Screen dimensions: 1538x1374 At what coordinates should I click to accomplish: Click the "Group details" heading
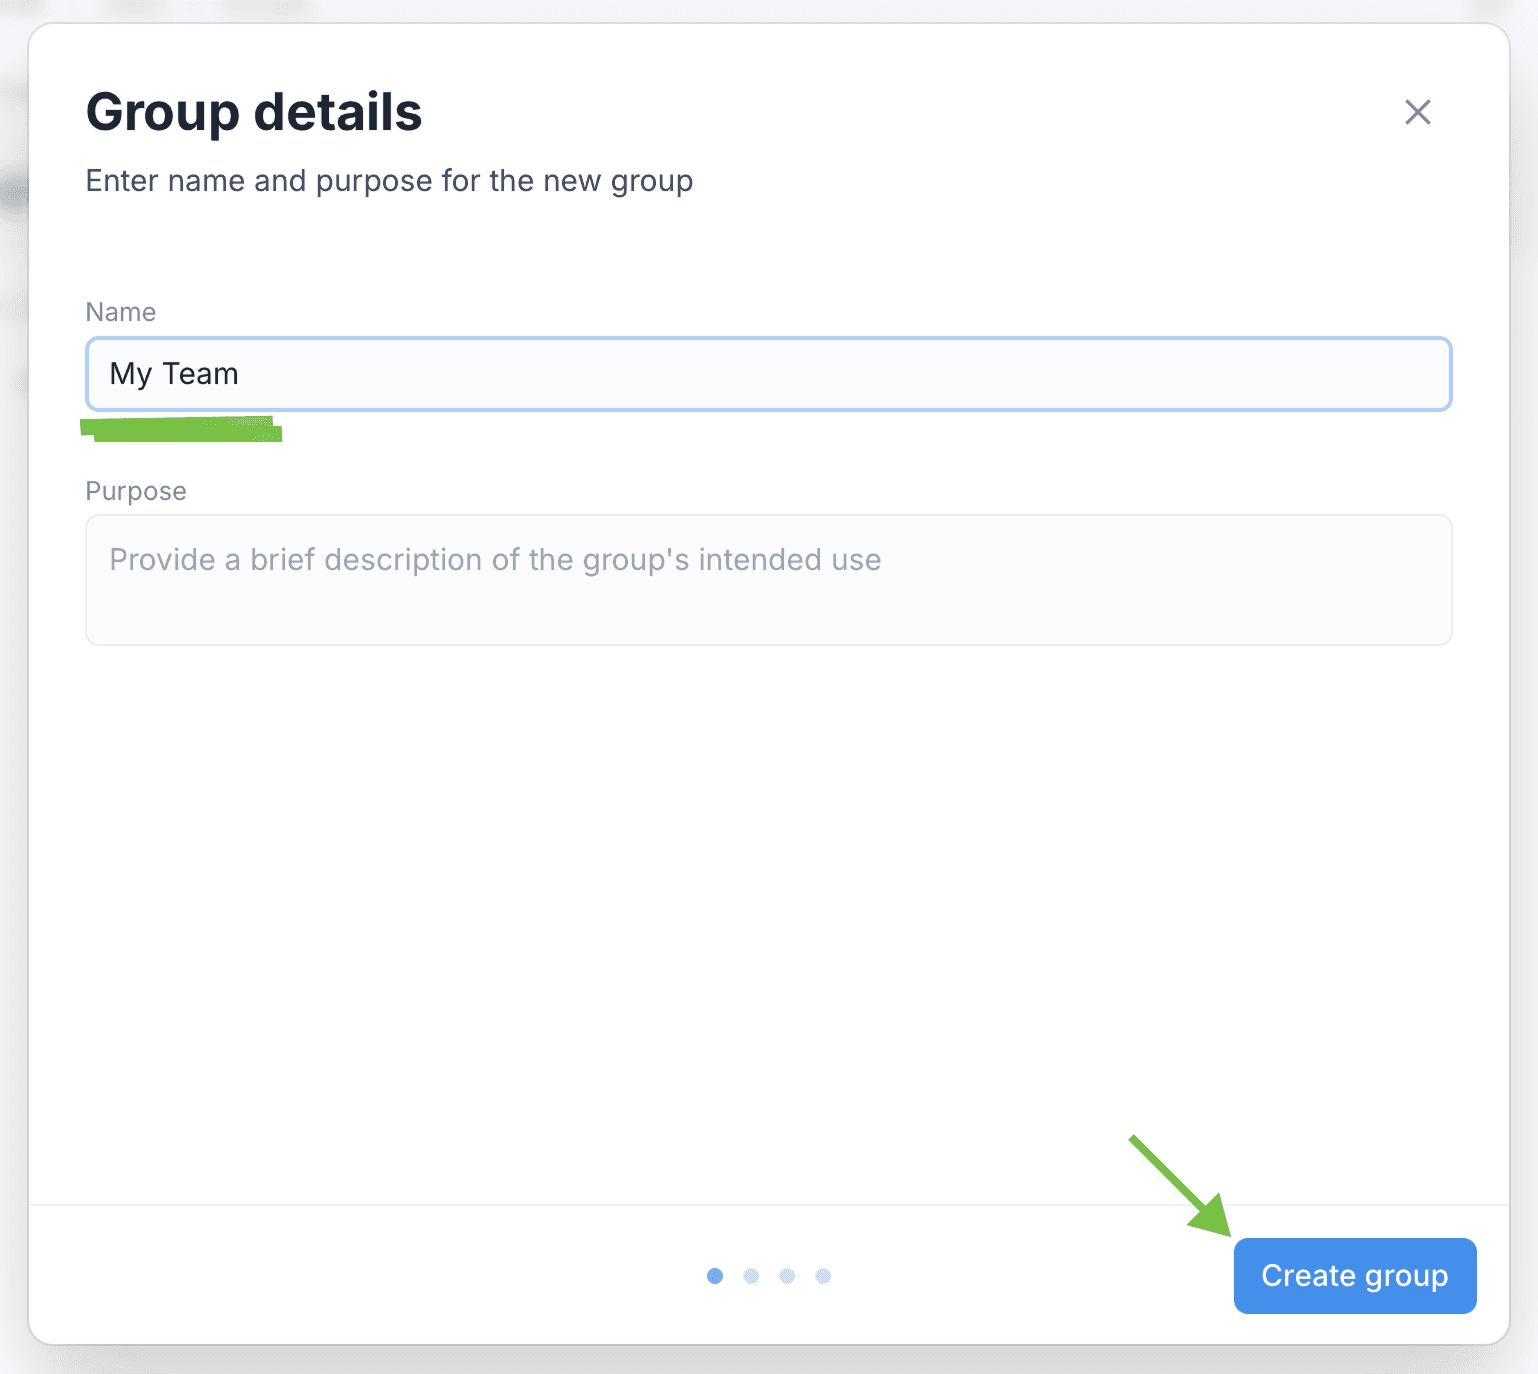click(254, 112)
